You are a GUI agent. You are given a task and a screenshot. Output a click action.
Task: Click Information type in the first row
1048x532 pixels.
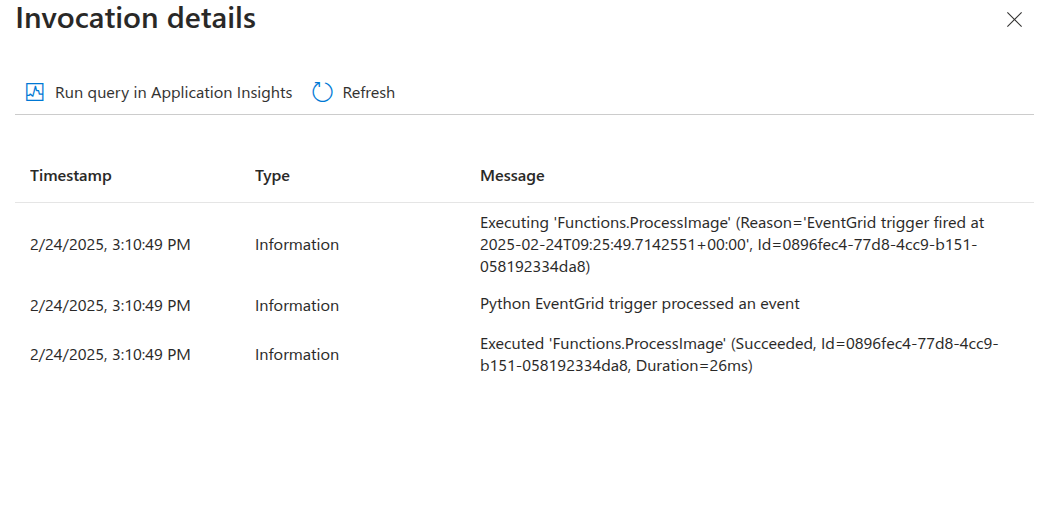296,245
